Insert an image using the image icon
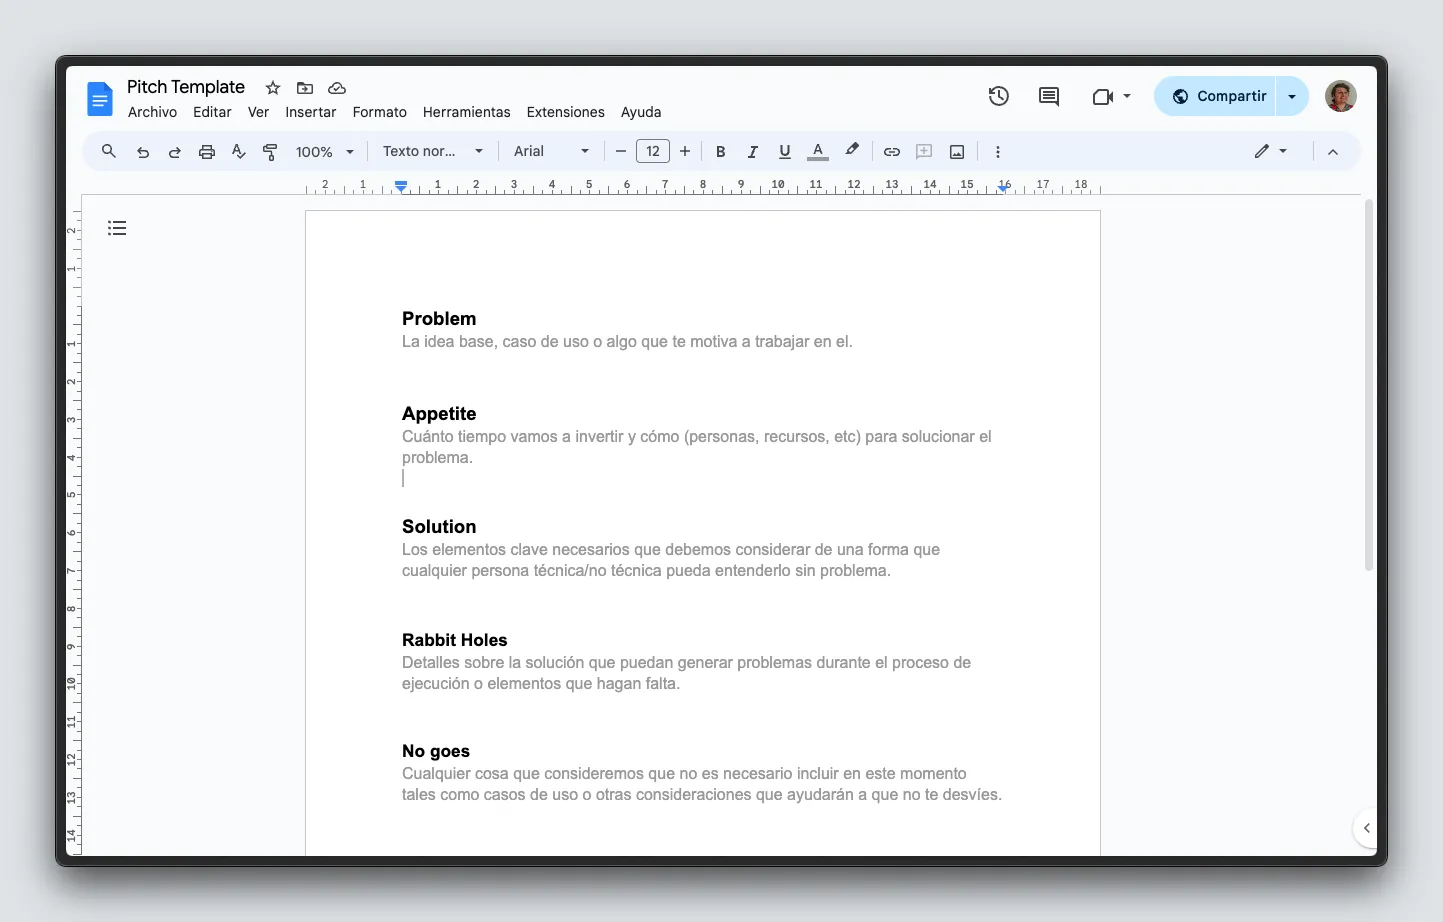The width and height of the screenshot is (1443, 922). 956,151
